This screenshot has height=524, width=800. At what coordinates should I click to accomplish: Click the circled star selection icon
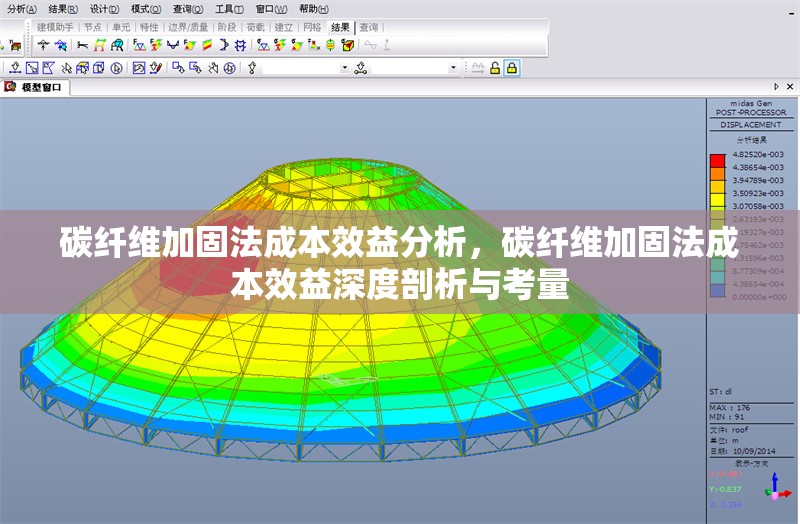[230, 68]
